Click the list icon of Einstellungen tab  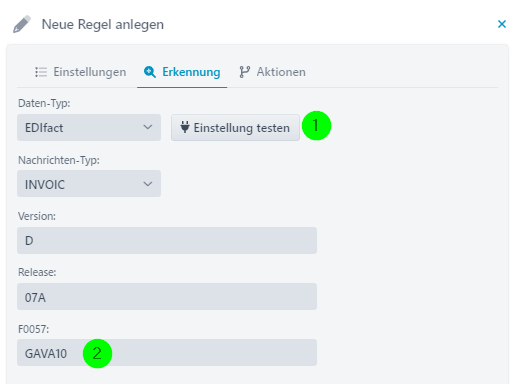pos(41,72)
